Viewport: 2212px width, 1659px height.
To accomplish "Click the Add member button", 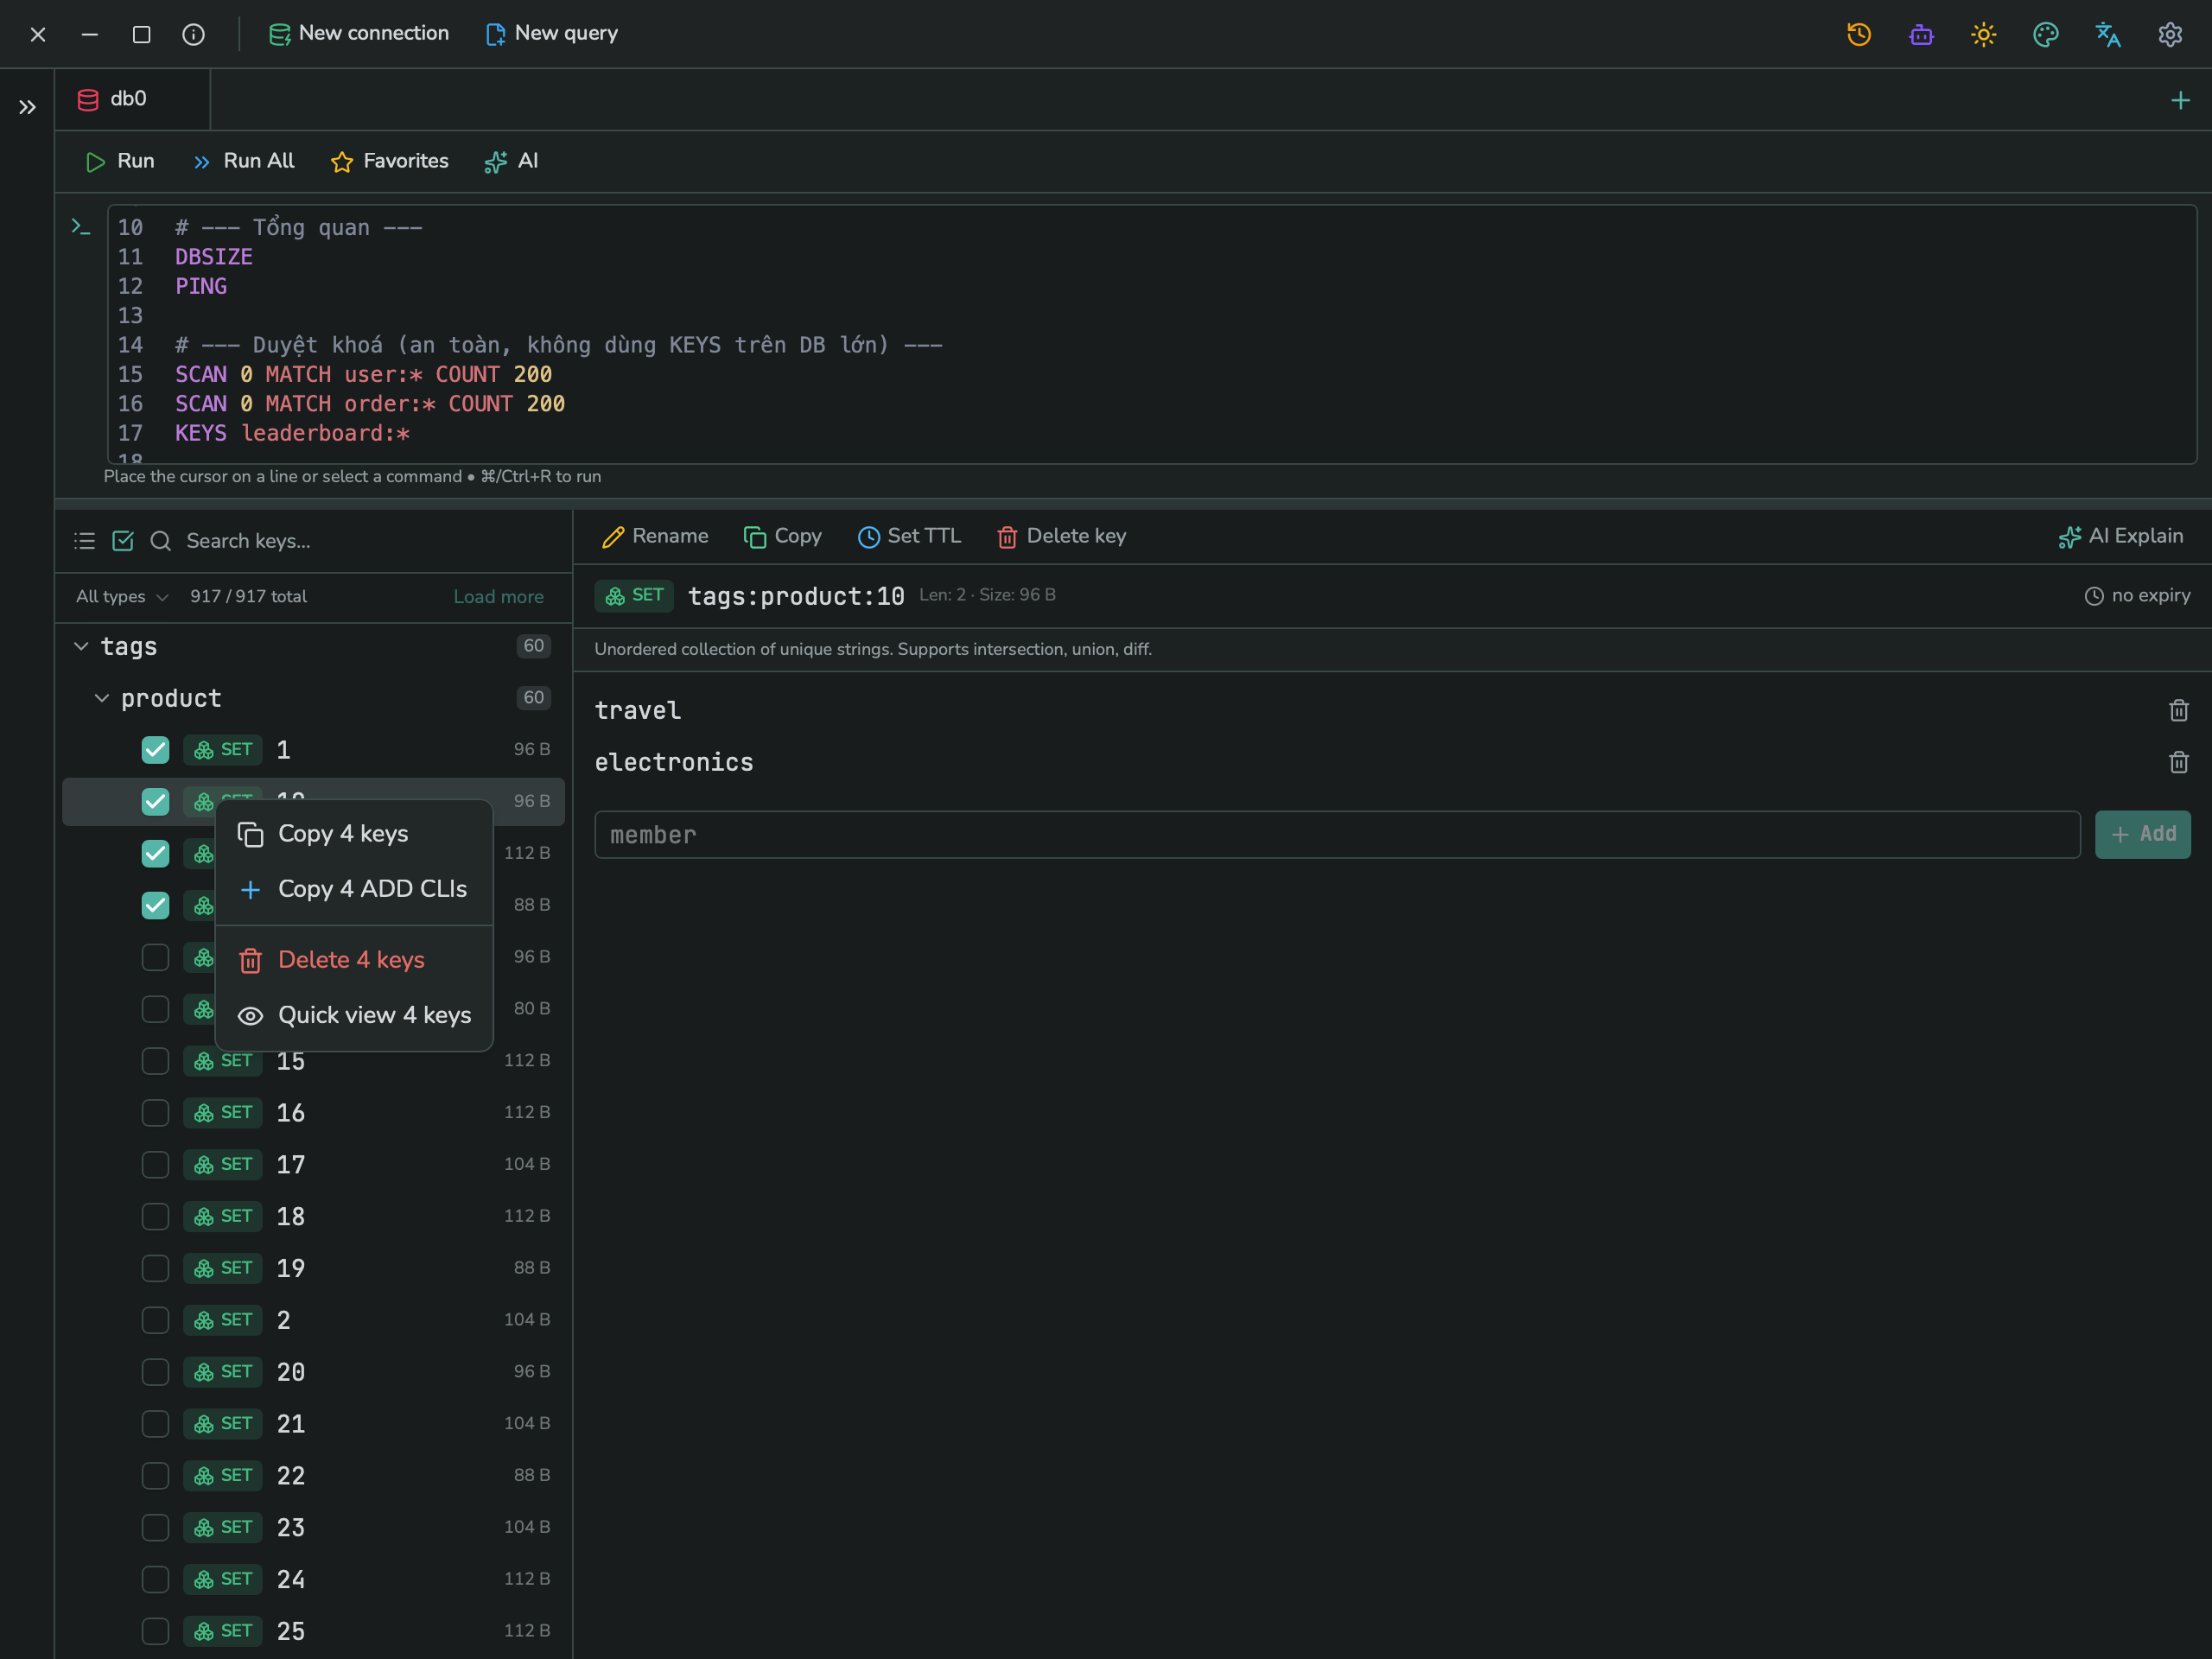I will tap(2142, 834).
